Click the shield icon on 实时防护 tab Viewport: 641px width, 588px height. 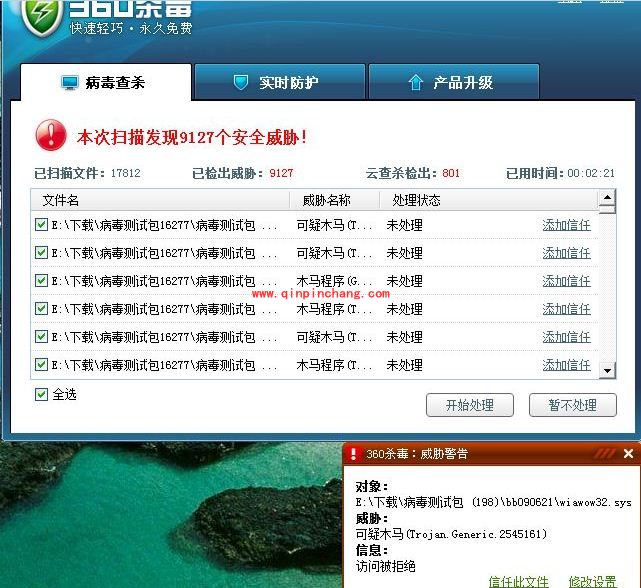[x=241, y=82]
